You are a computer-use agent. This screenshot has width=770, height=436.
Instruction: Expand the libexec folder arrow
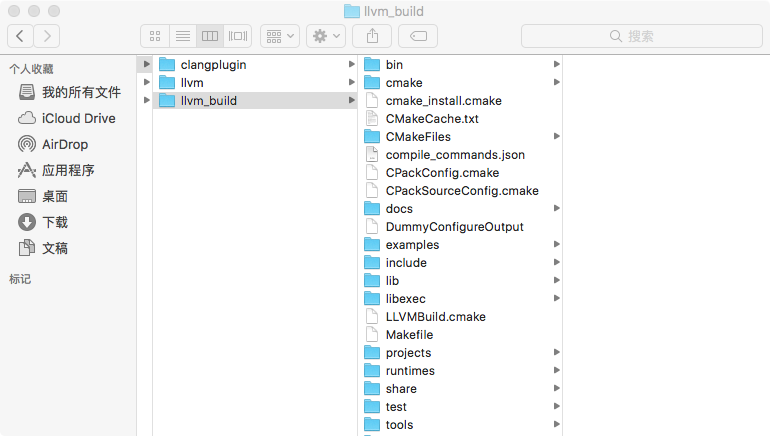click(556, 298)
